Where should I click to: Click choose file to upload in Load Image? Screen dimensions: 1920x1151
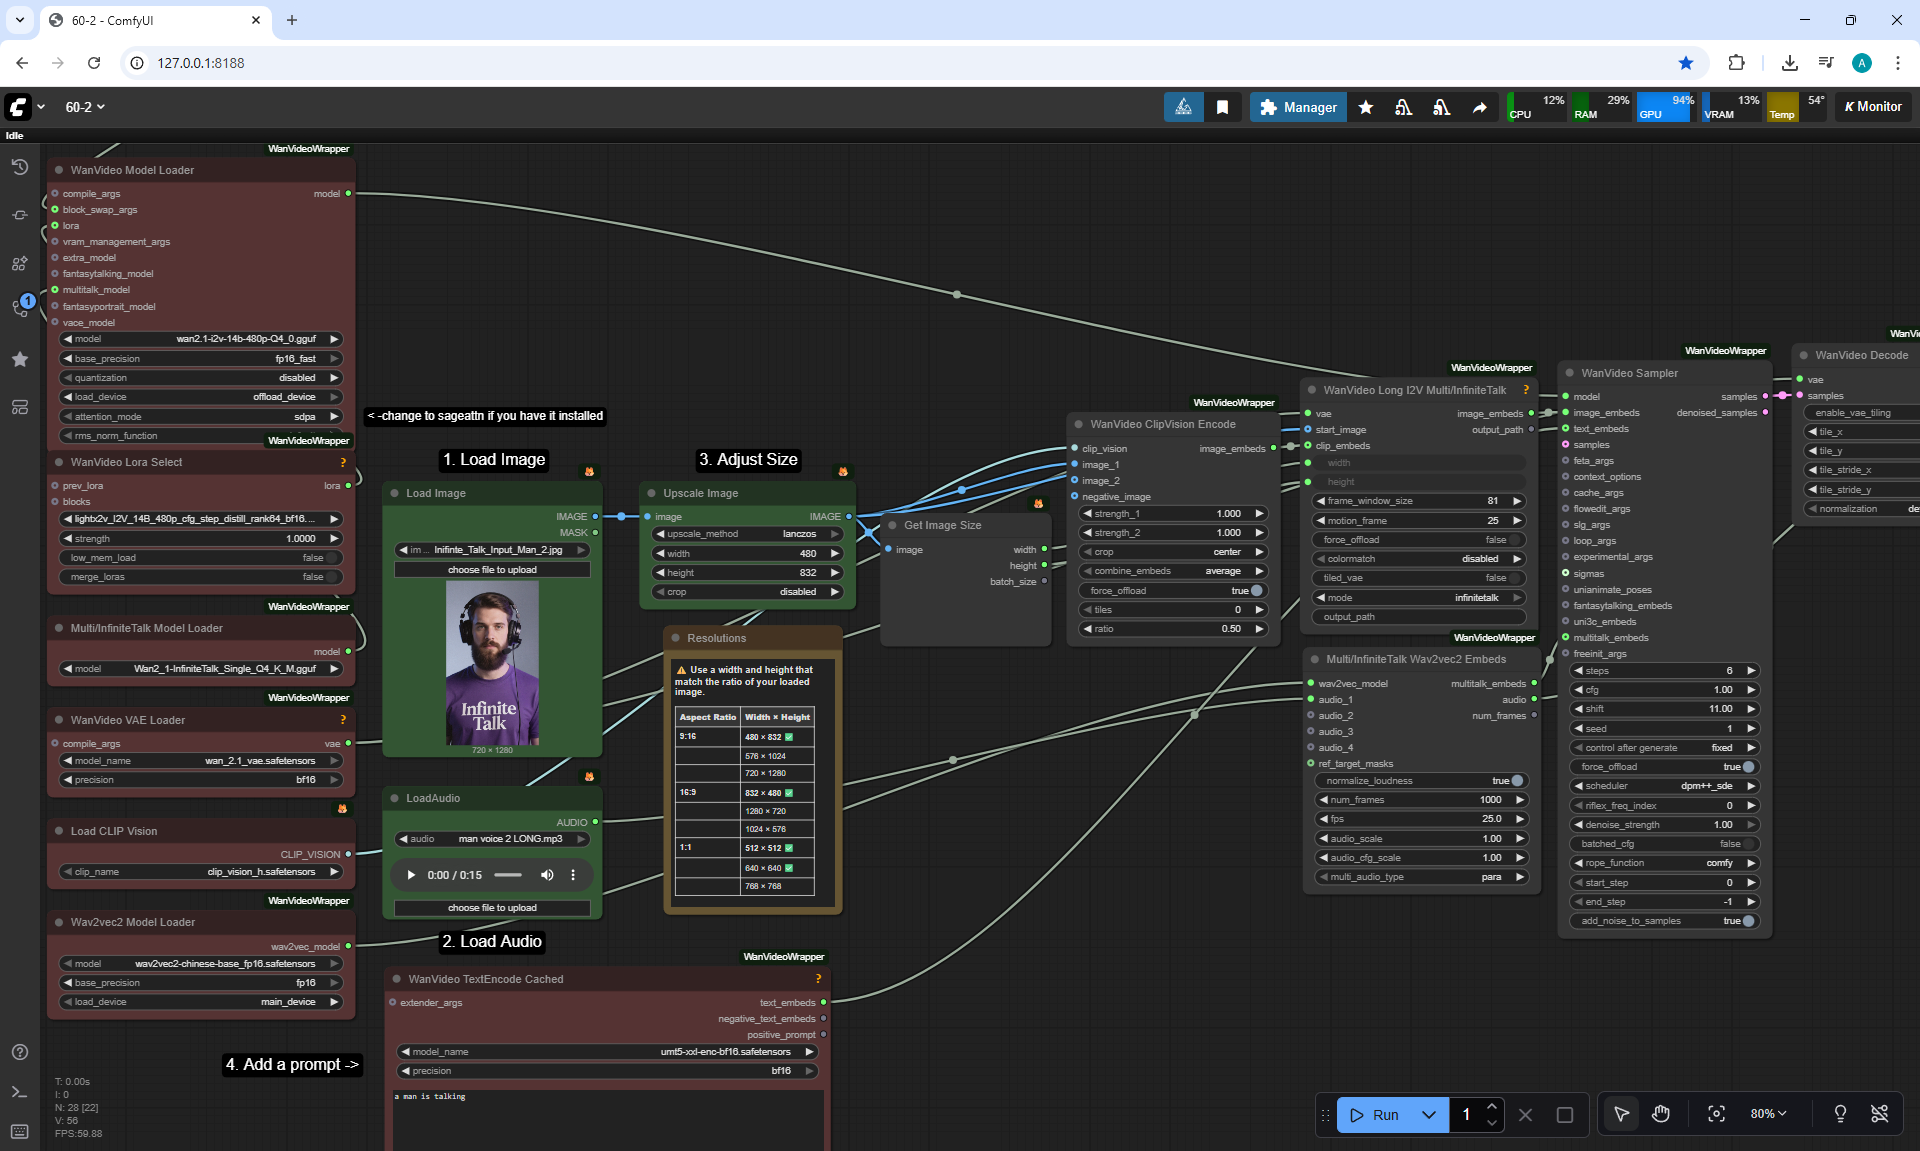492,570
